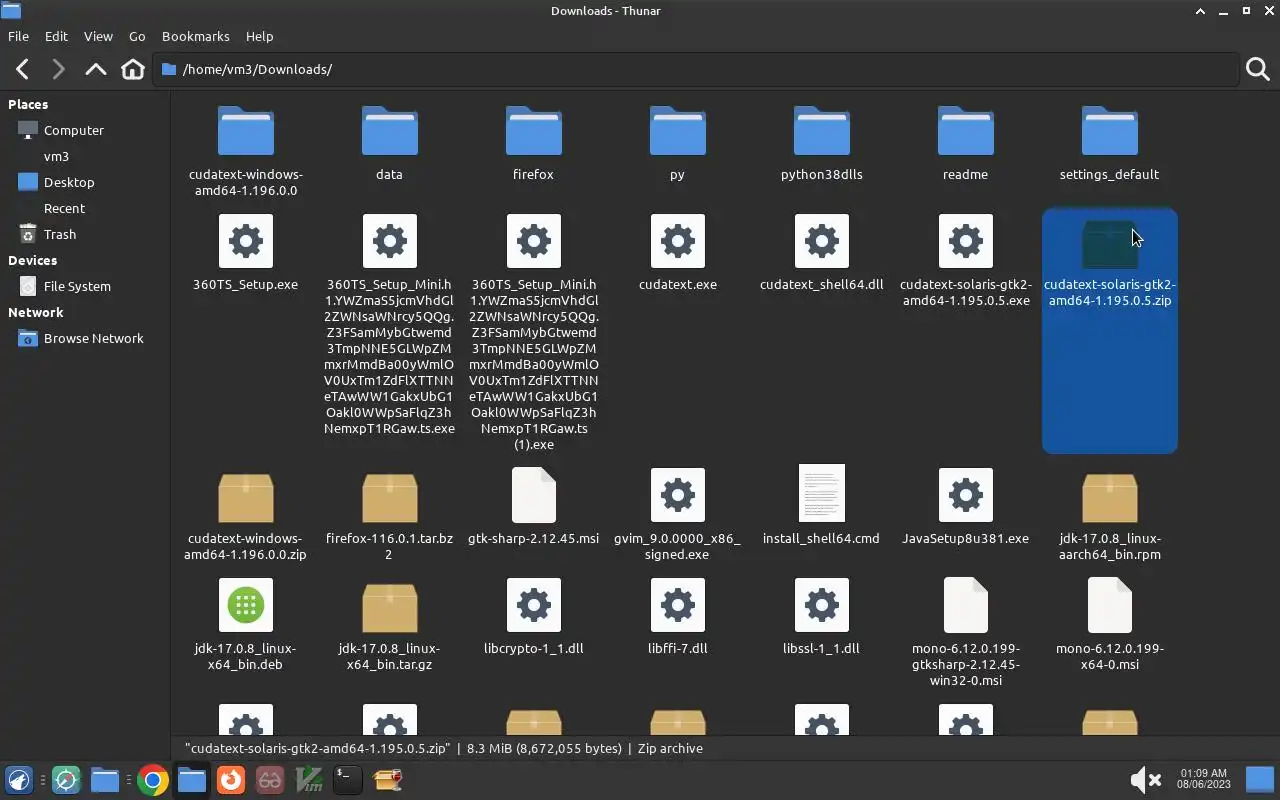Go to parent folder with up arrow
1280x800 pixels.
point(95,69)
